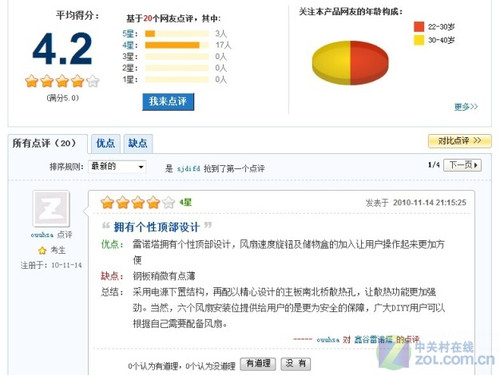Click the 注册于: 10-11-14 text
This screenshot has width=500, height=375.
click(51, 265)
